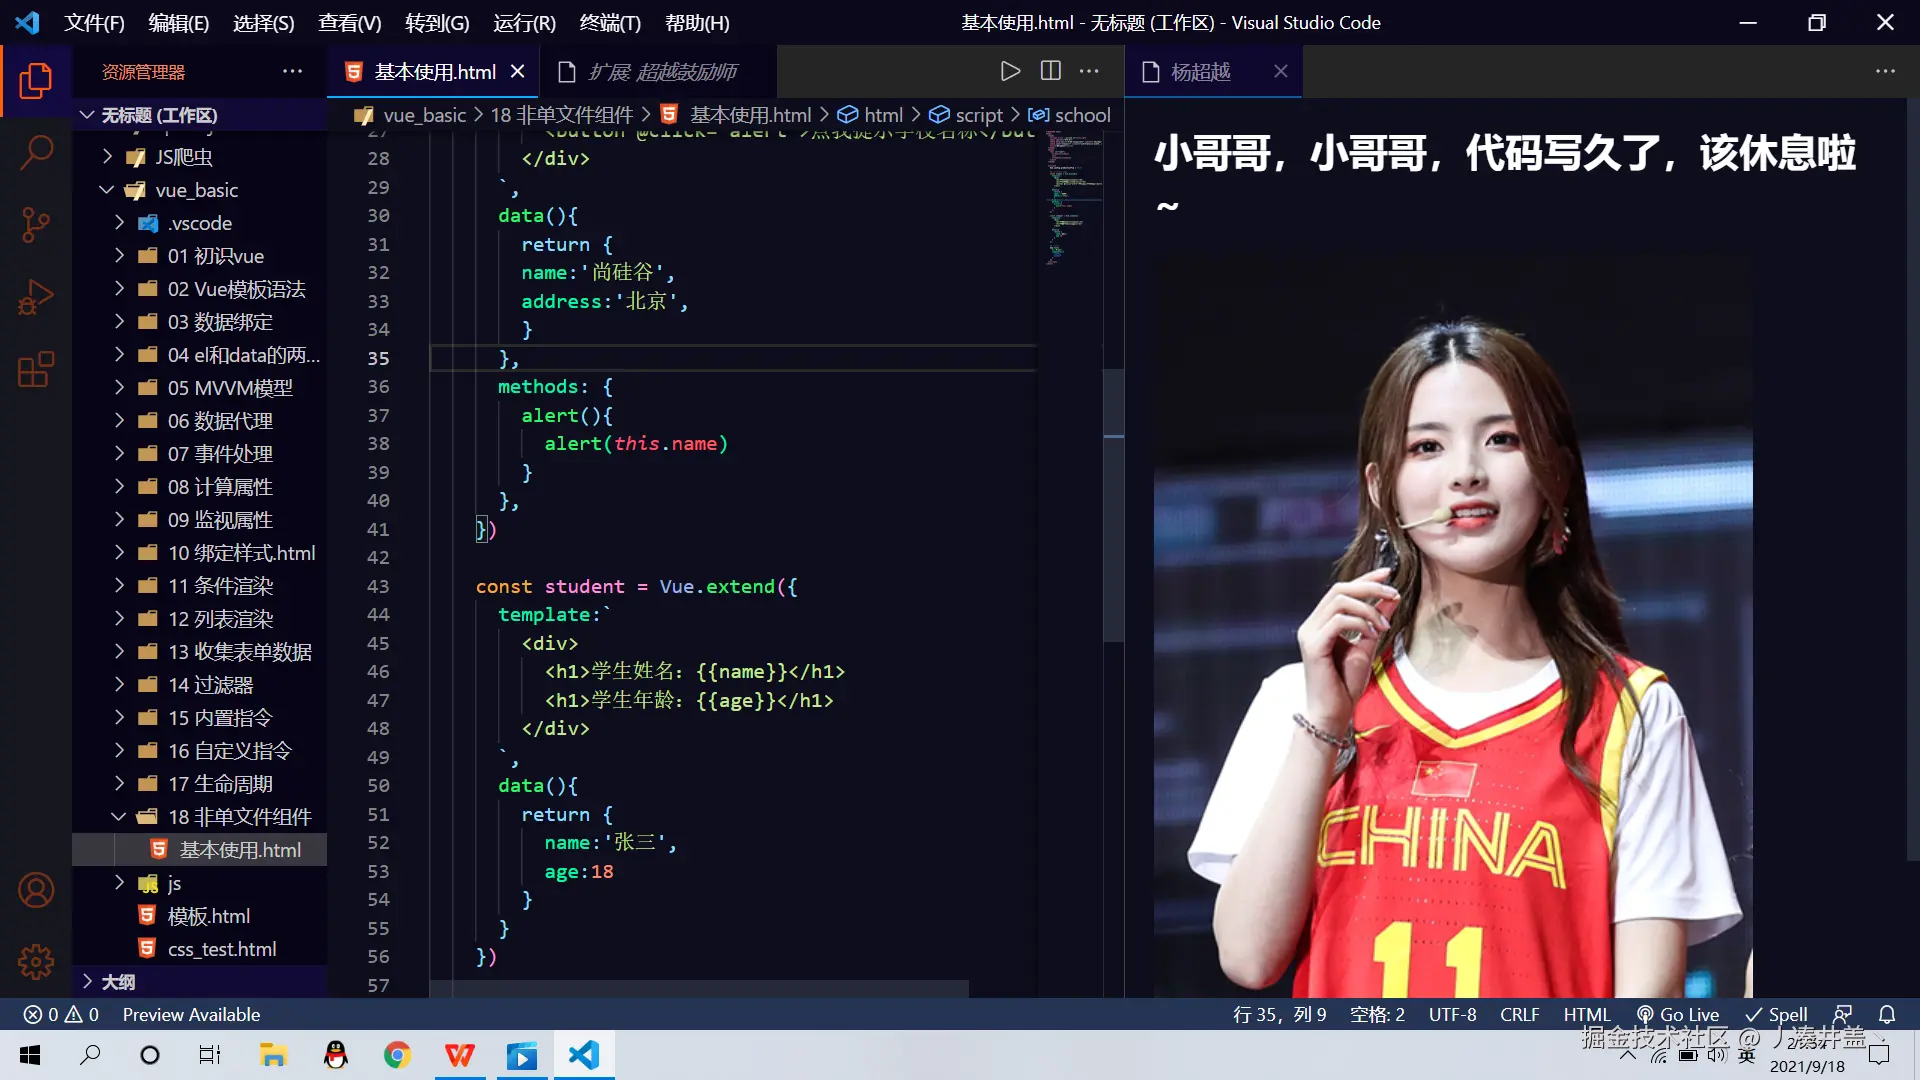Run the file with the play button
Viewport: 1920px width, 1080px height.
(x=1010, y=70)
